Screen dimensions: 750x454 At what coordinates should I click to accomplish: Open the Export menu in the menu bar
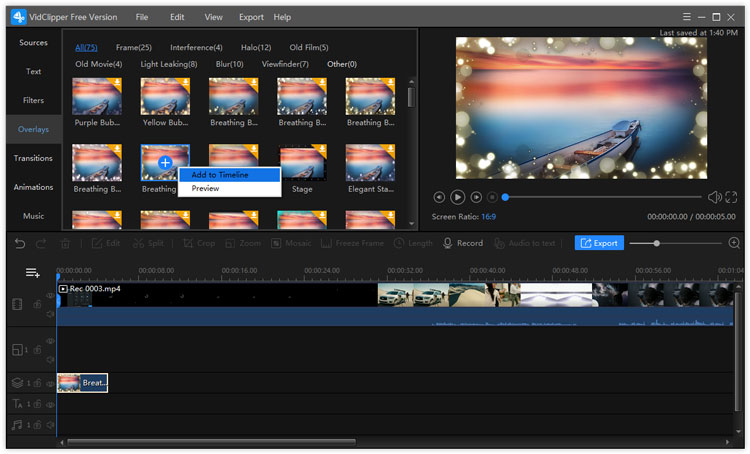[251, 17]
